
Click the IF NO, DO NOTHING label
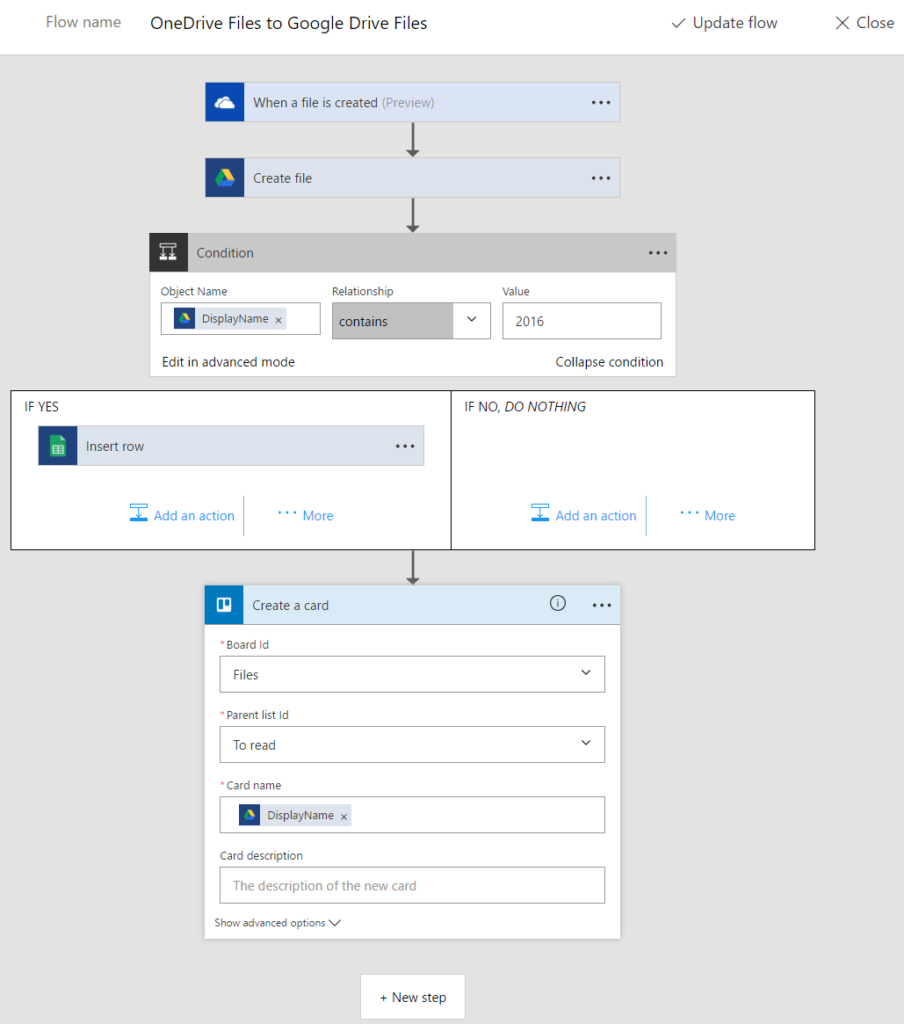tap(525, 407)
